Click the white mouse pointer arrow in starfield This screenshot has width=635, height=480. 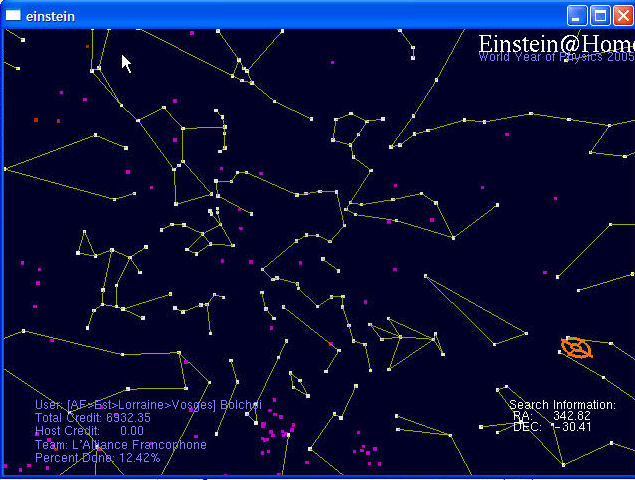click(x=126, y=63)
